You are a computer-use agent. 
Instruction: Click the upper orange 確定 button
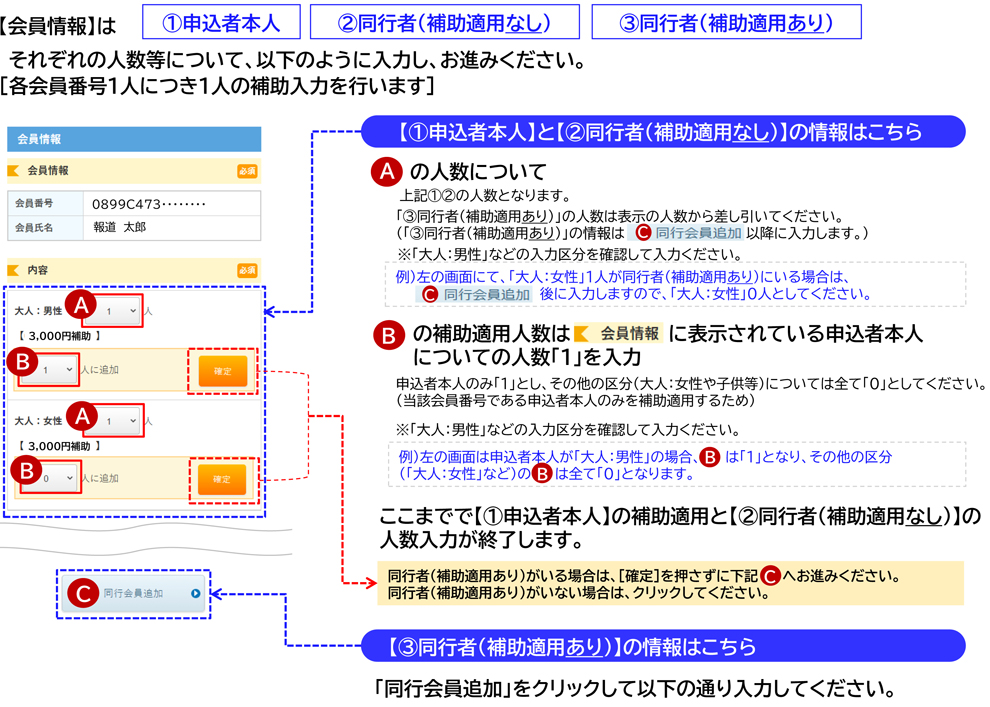222,371
